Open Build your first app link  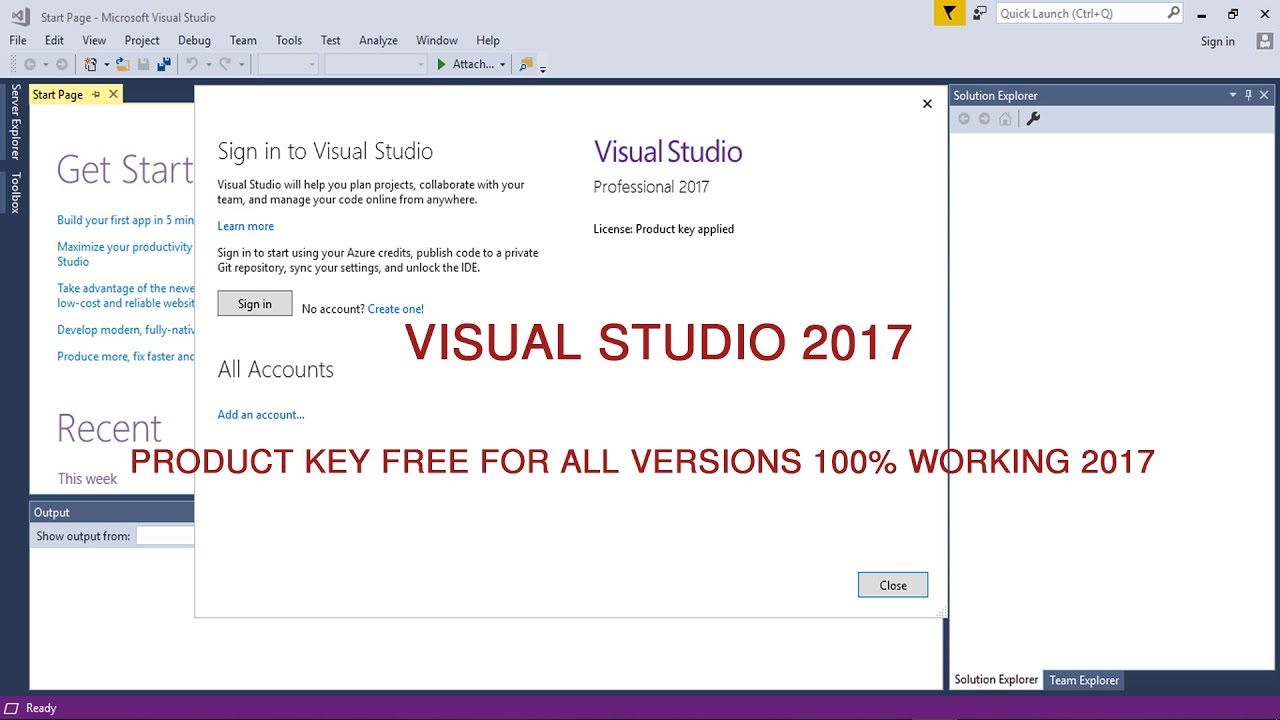(125, 220)
